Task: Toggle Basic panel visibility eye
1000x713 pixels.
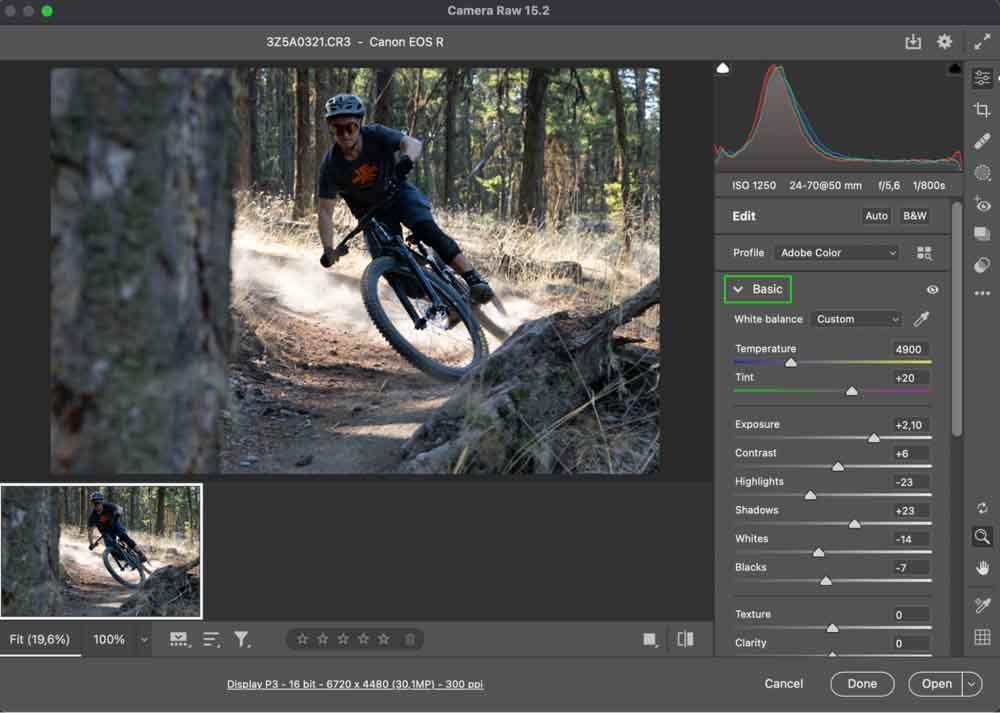Action: (932, 290)
